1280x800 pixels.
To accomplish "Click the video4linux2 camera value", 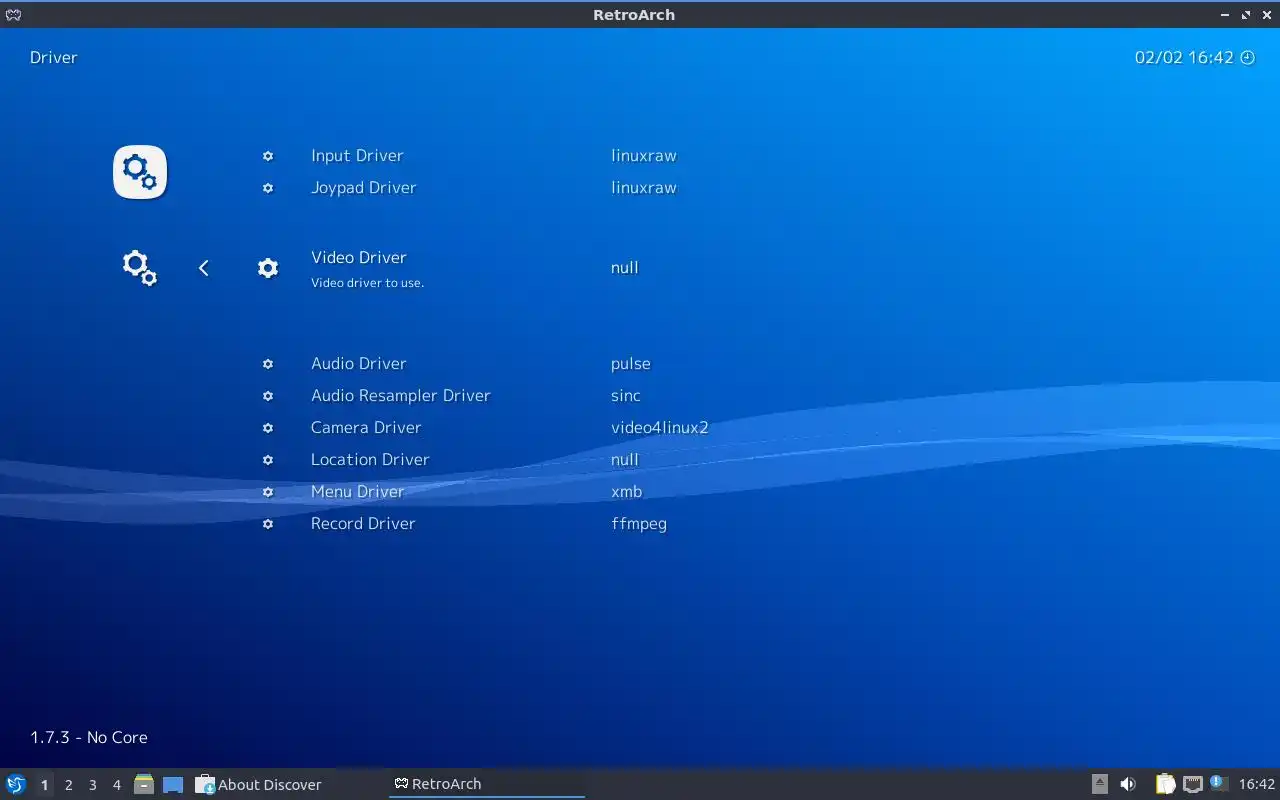I will 660,428.
